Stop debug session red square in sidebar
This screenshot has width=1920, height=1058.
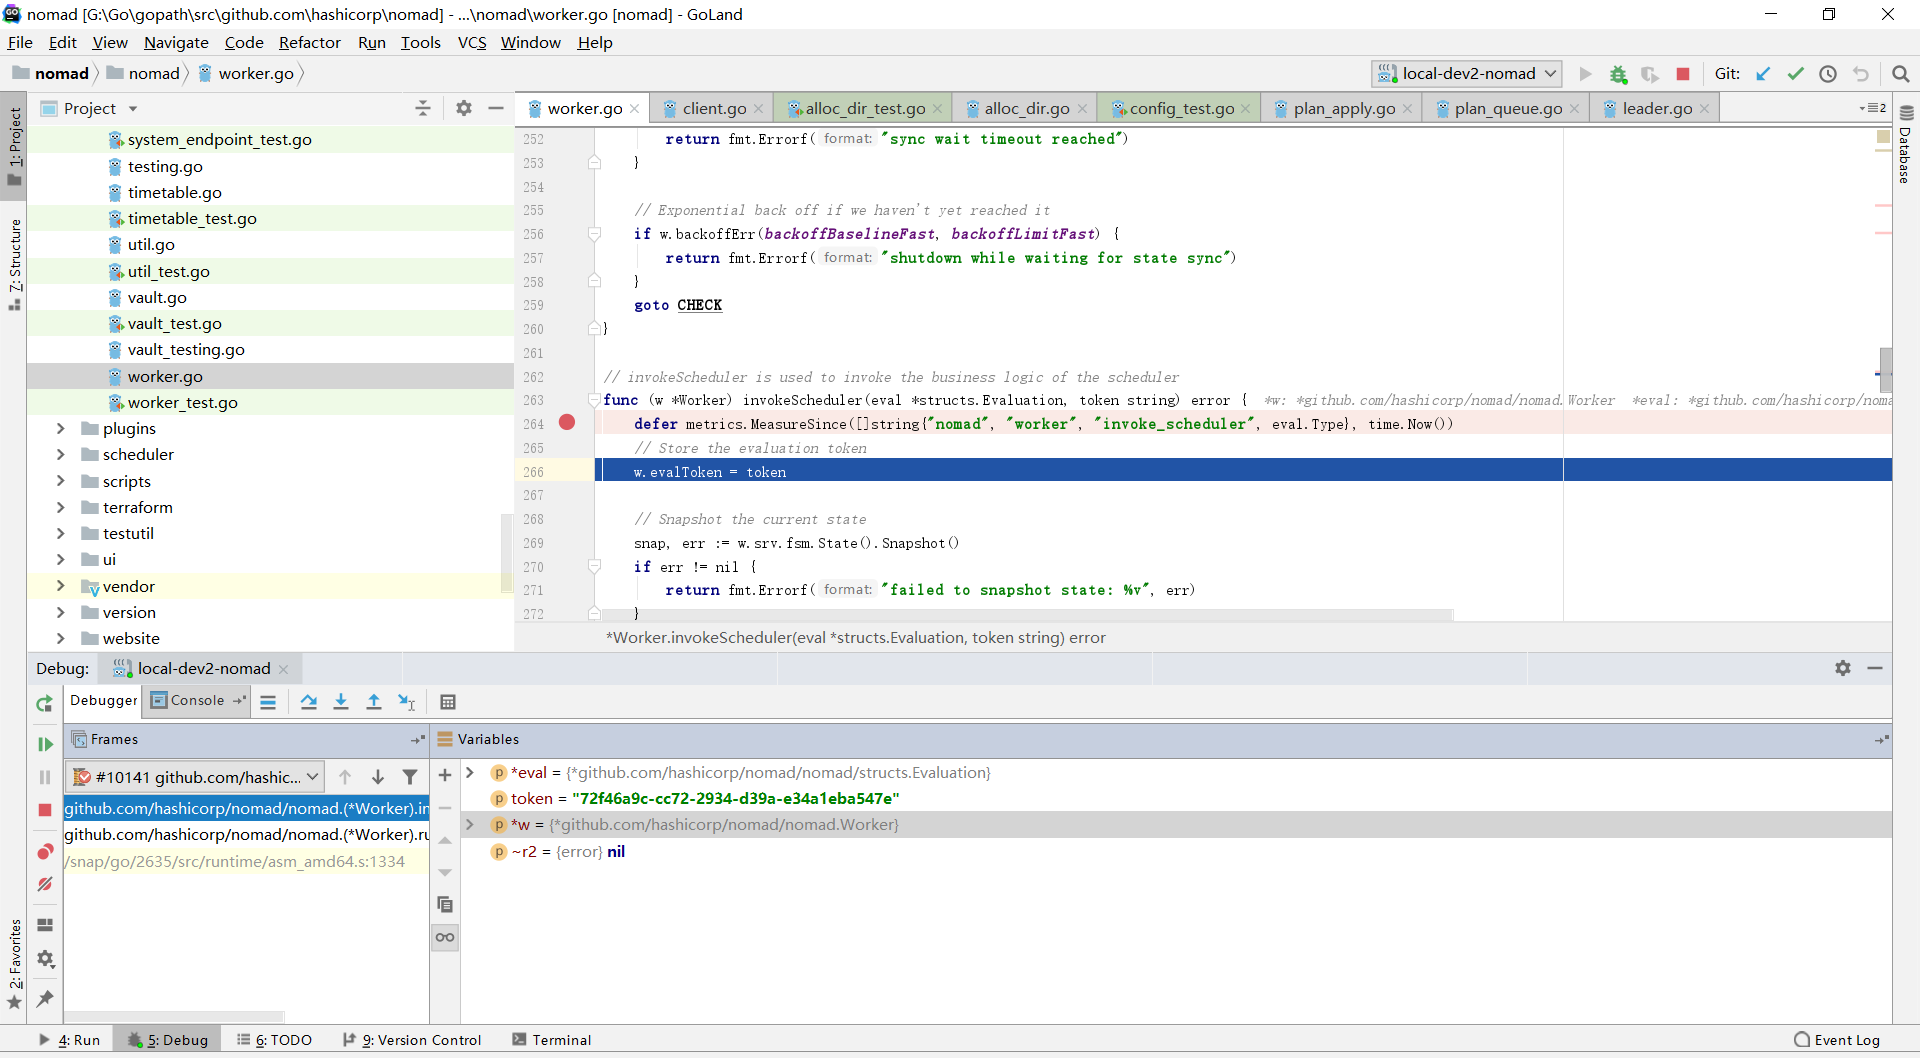[x=45, y=810]
